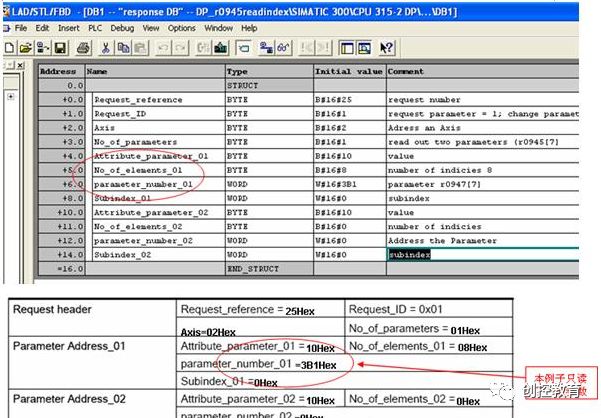Screen dimensions: 601x418
Task: Open the Insert menu
Action: [69, 28]
